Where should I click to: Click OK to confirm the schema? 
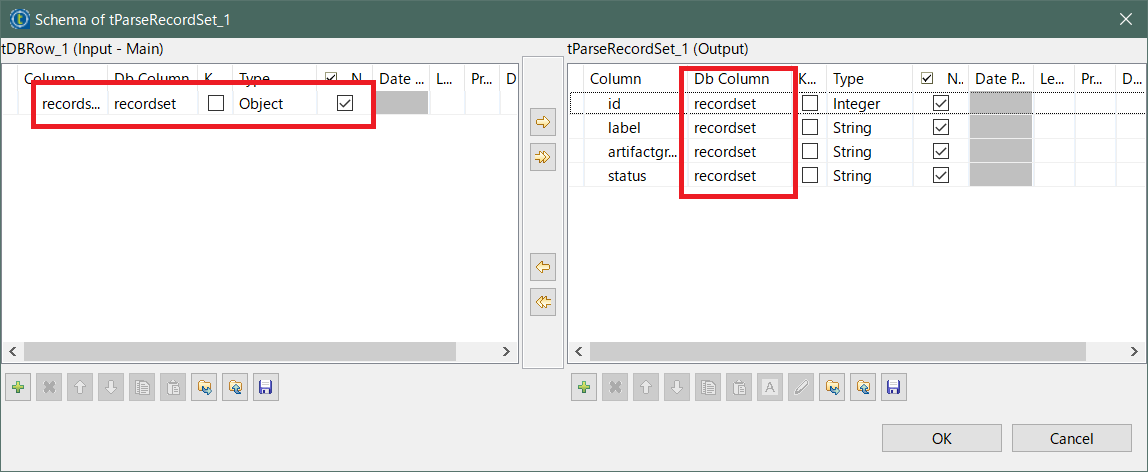(941, 438)
